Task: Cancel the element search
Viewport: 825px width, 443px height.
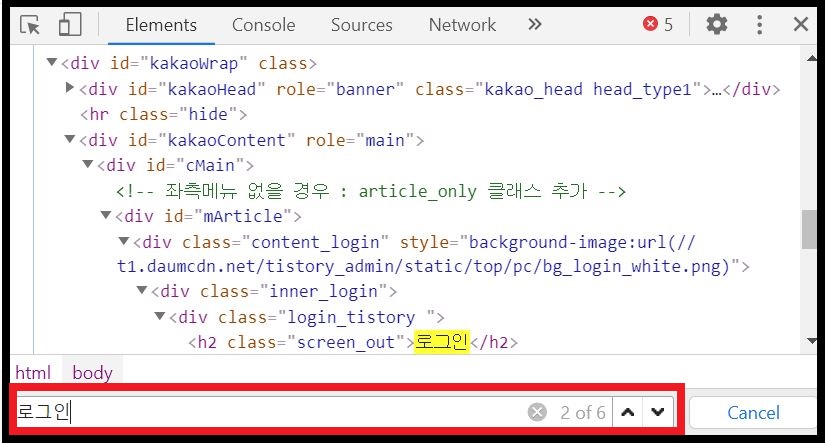Action: point(753,412)
